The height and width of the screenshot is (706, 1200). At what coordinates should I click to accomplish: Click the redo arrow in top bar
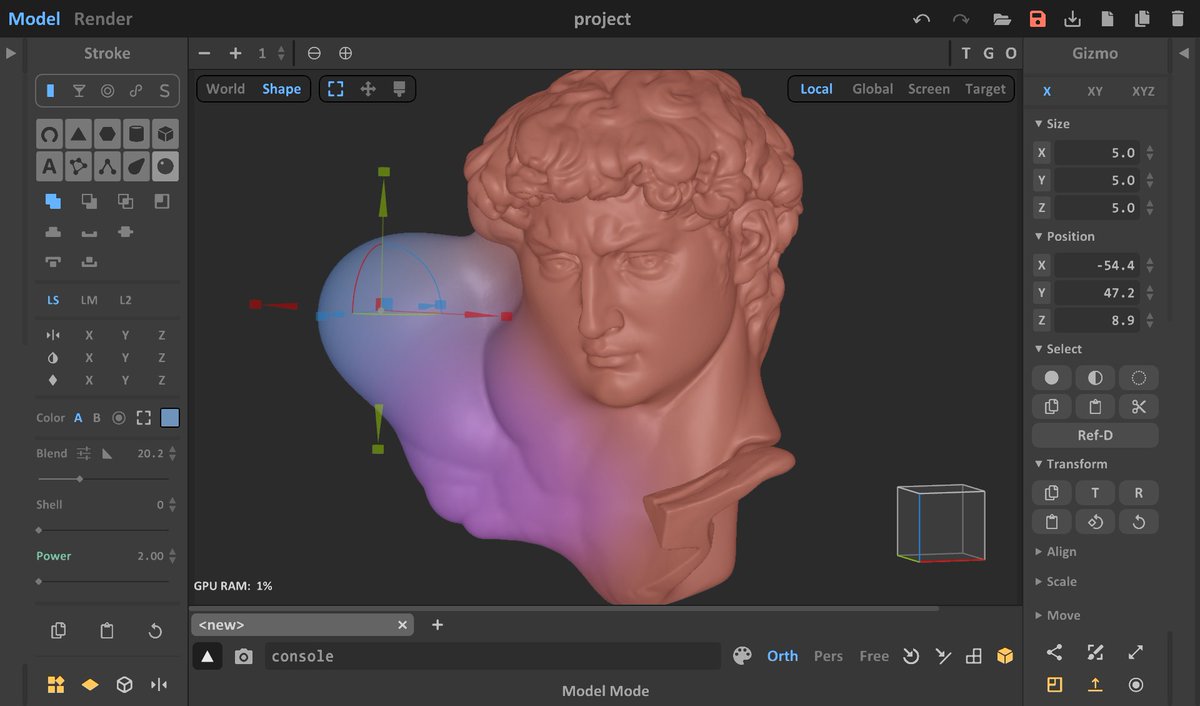(961, 19)
